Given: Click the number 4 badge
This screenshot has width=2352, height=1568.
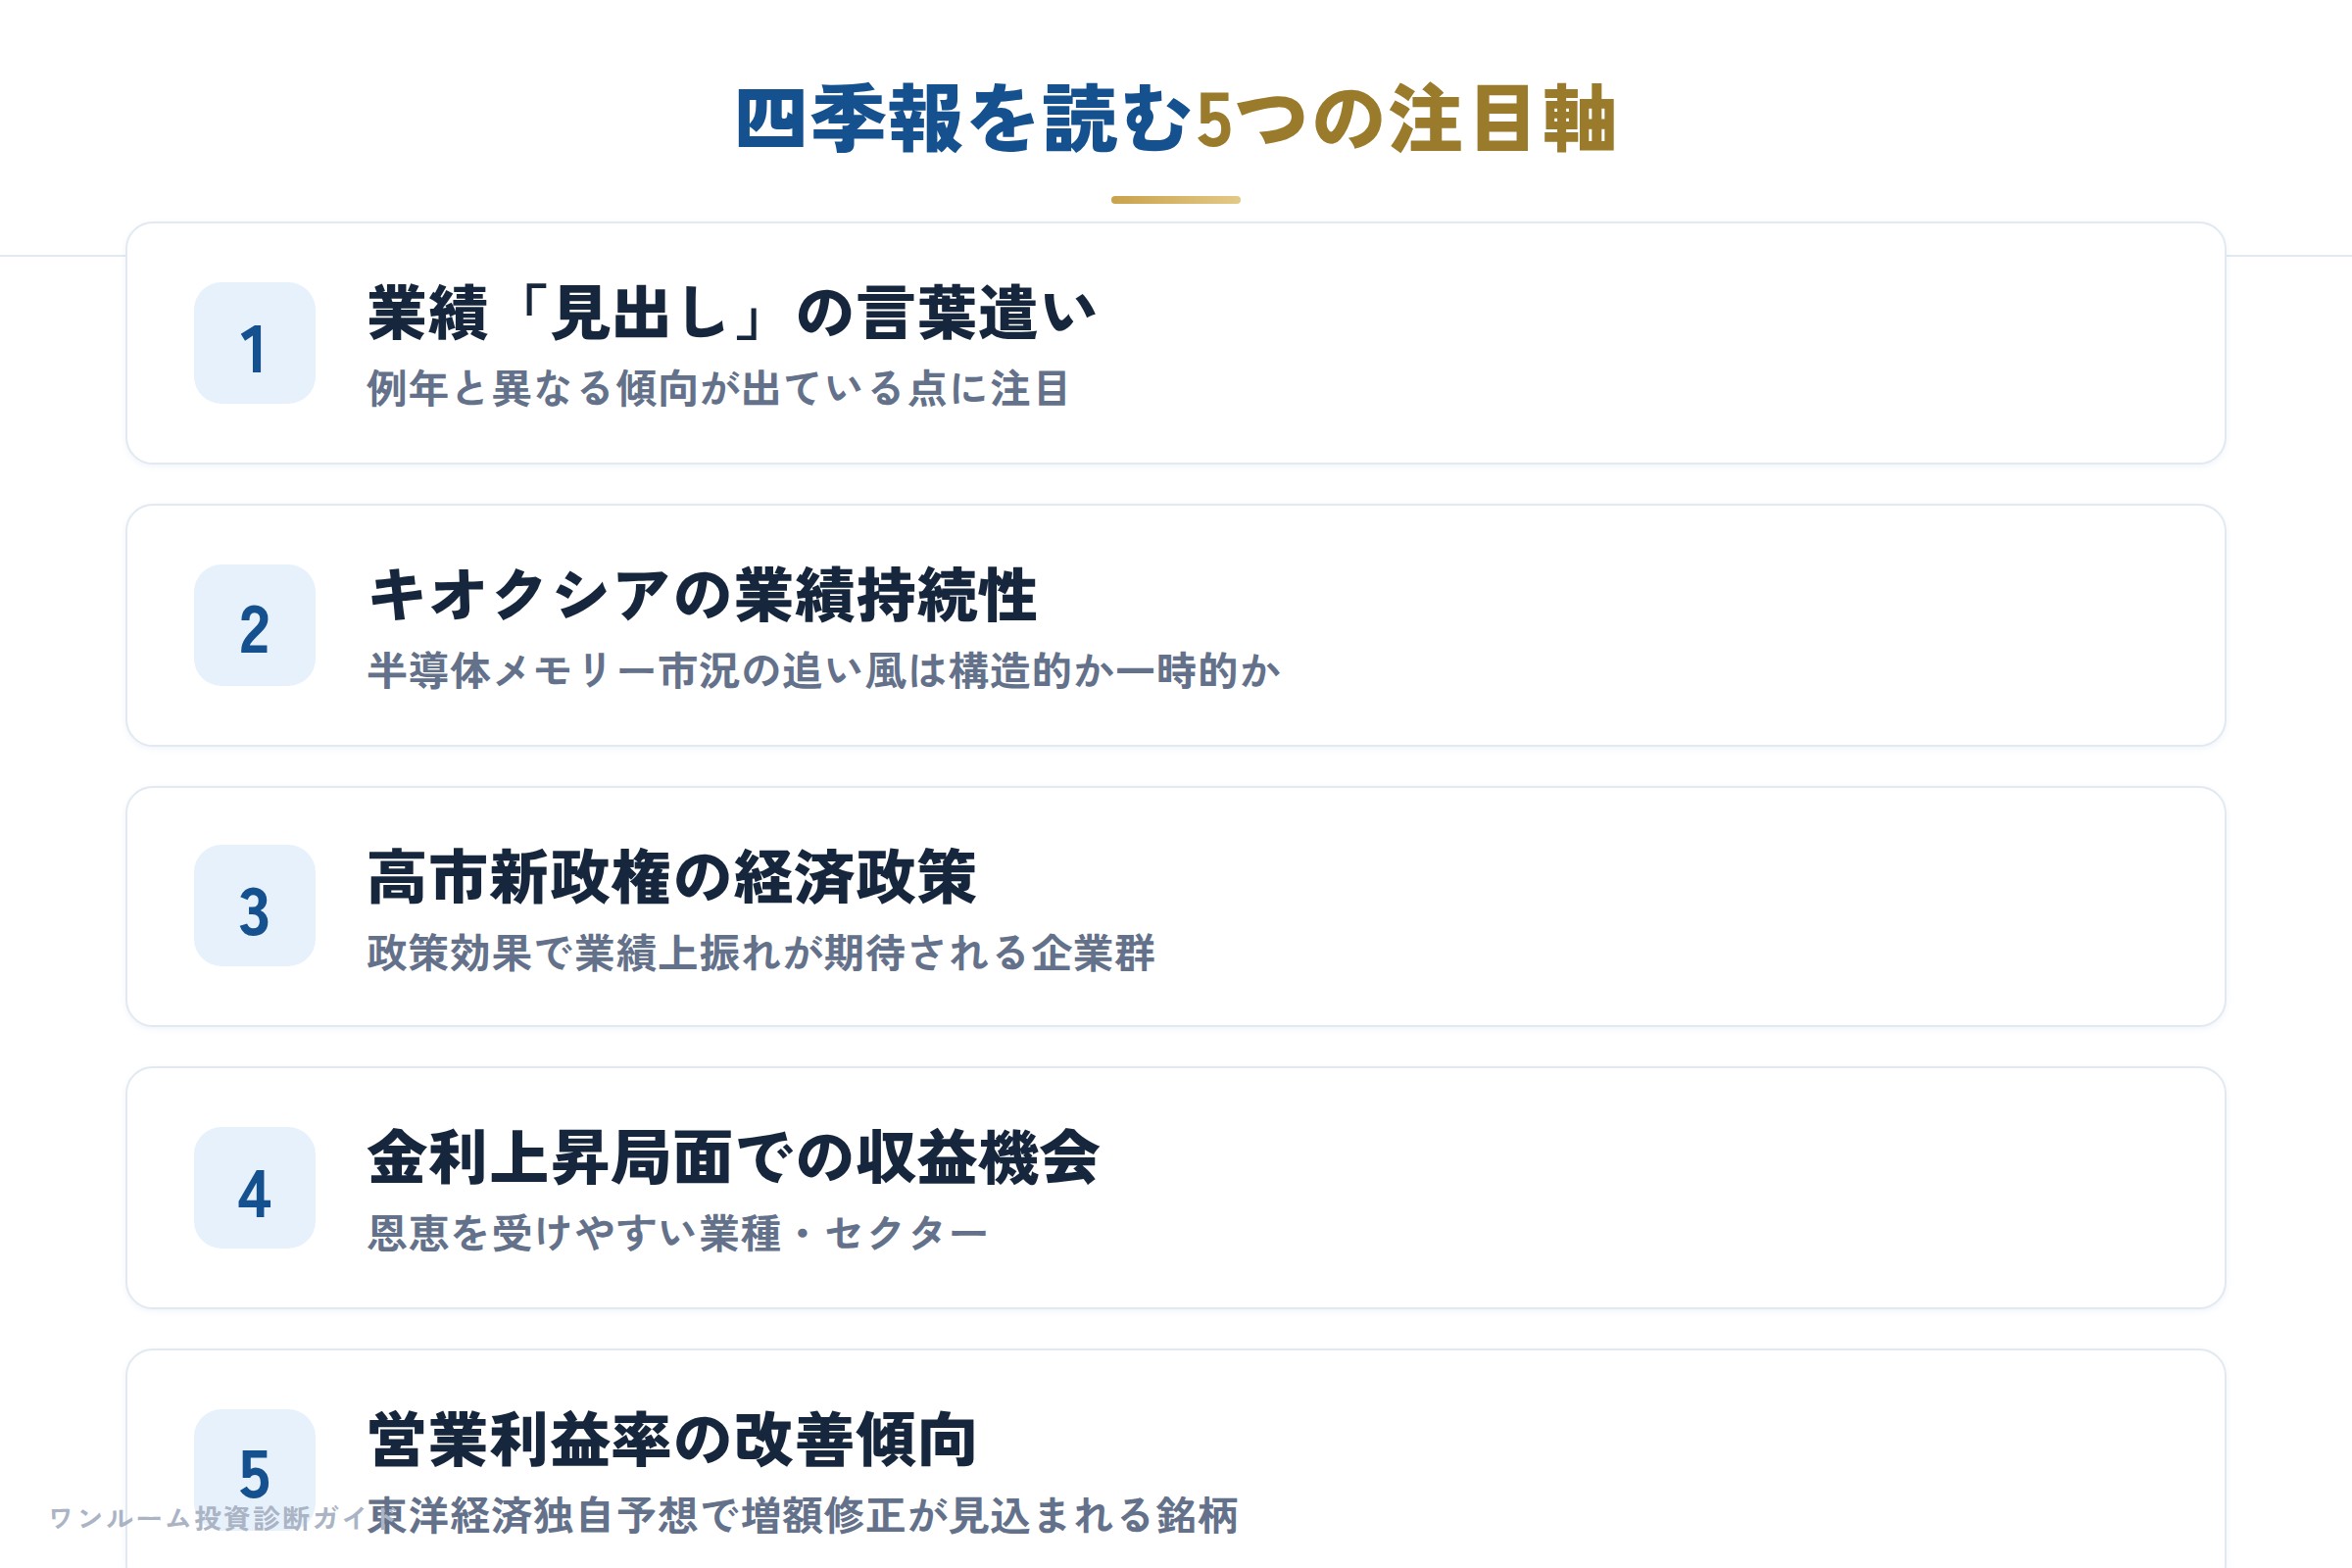Looking at the screenshot, I should 254,1188.
